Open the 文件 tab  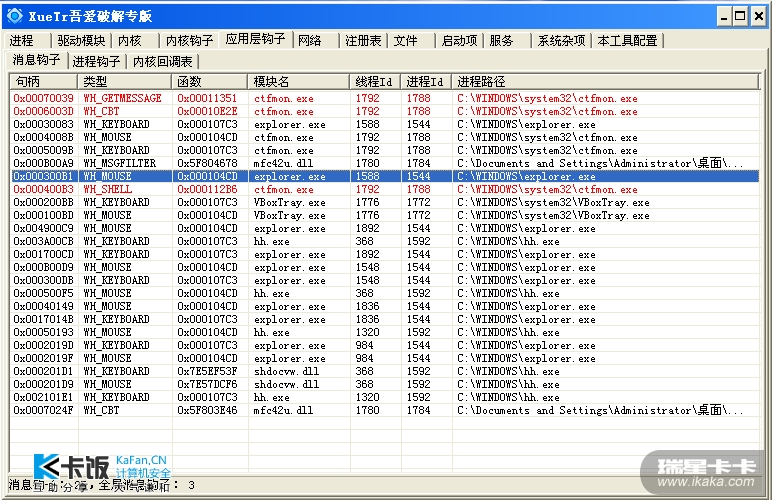click(405, 40)
